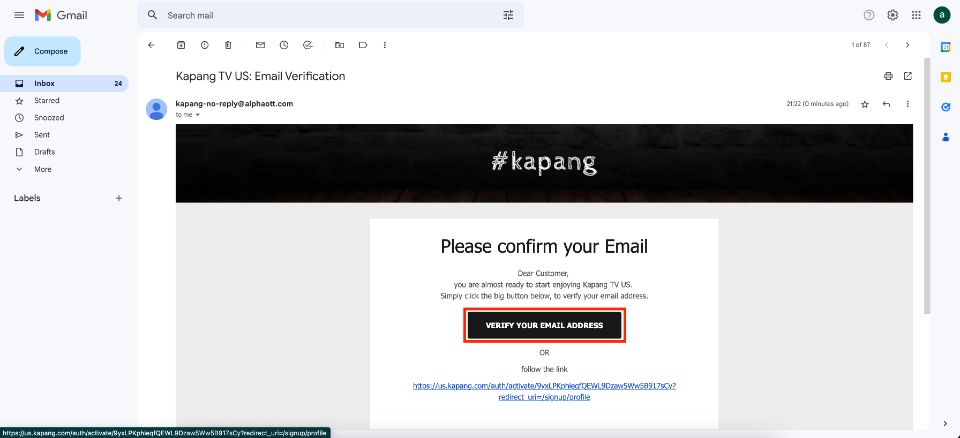Open message More options menu

click(x=907, y=104)
